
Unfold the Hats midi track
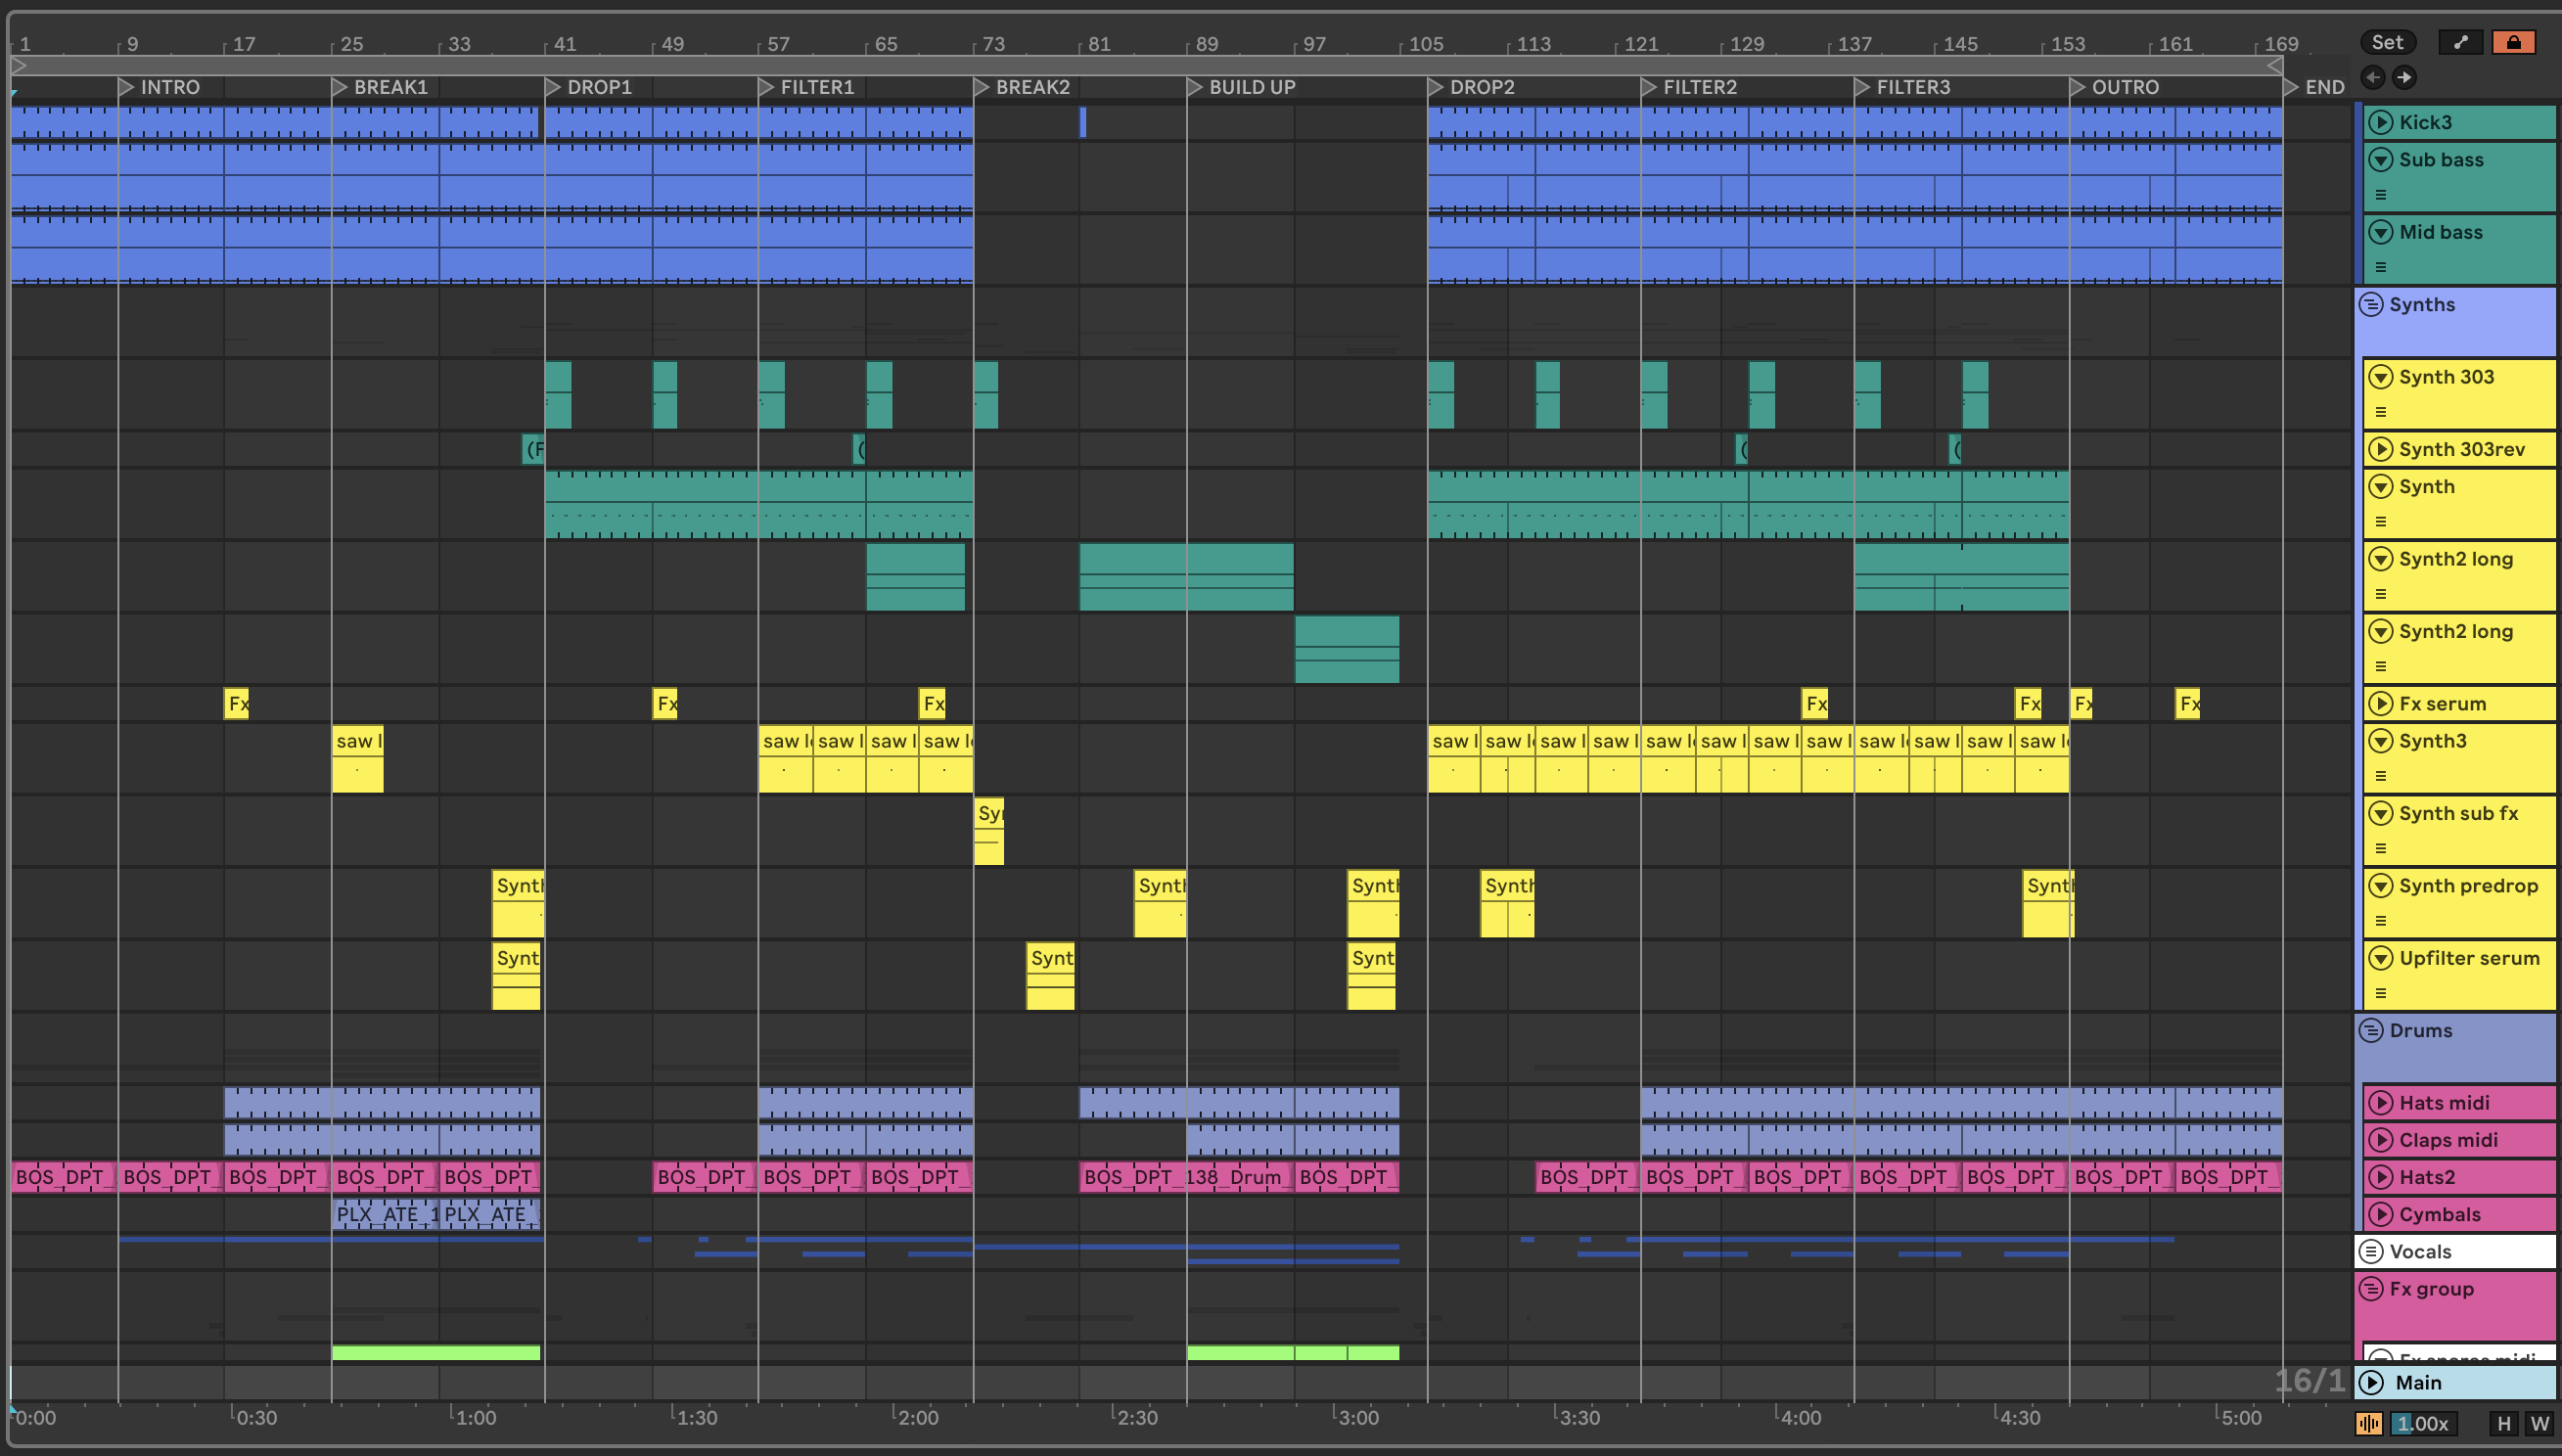(x=2380, y=1103)
